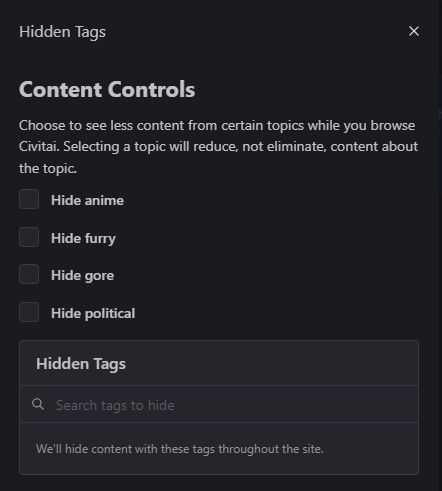Tick the Hide political checkbox
The width and height of the screenshot is (442, 491).
pyautogui.click(x=29, y=312)
